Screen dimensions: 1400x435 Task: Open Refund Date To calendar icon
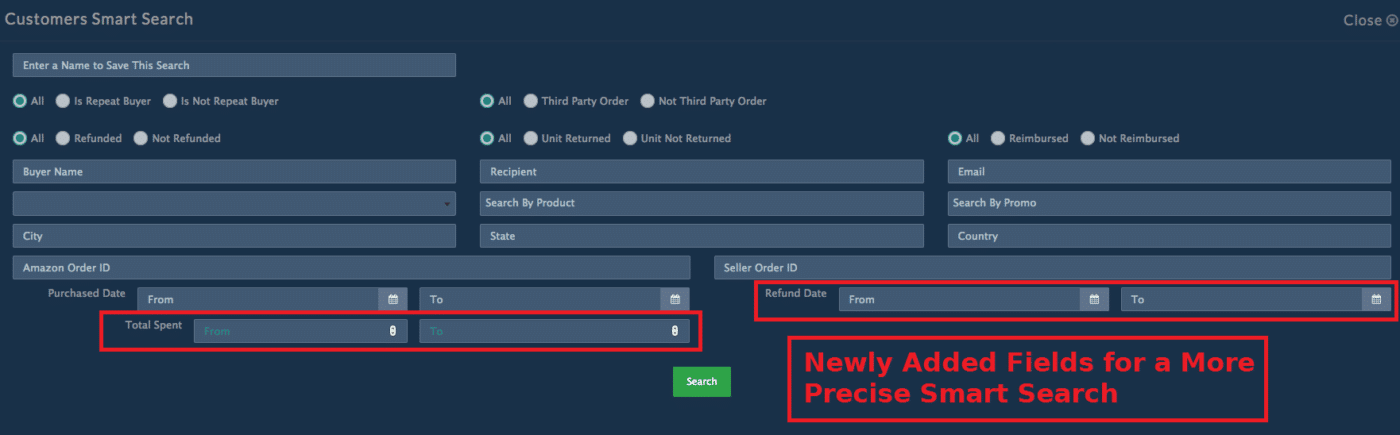coord(1377,299)
